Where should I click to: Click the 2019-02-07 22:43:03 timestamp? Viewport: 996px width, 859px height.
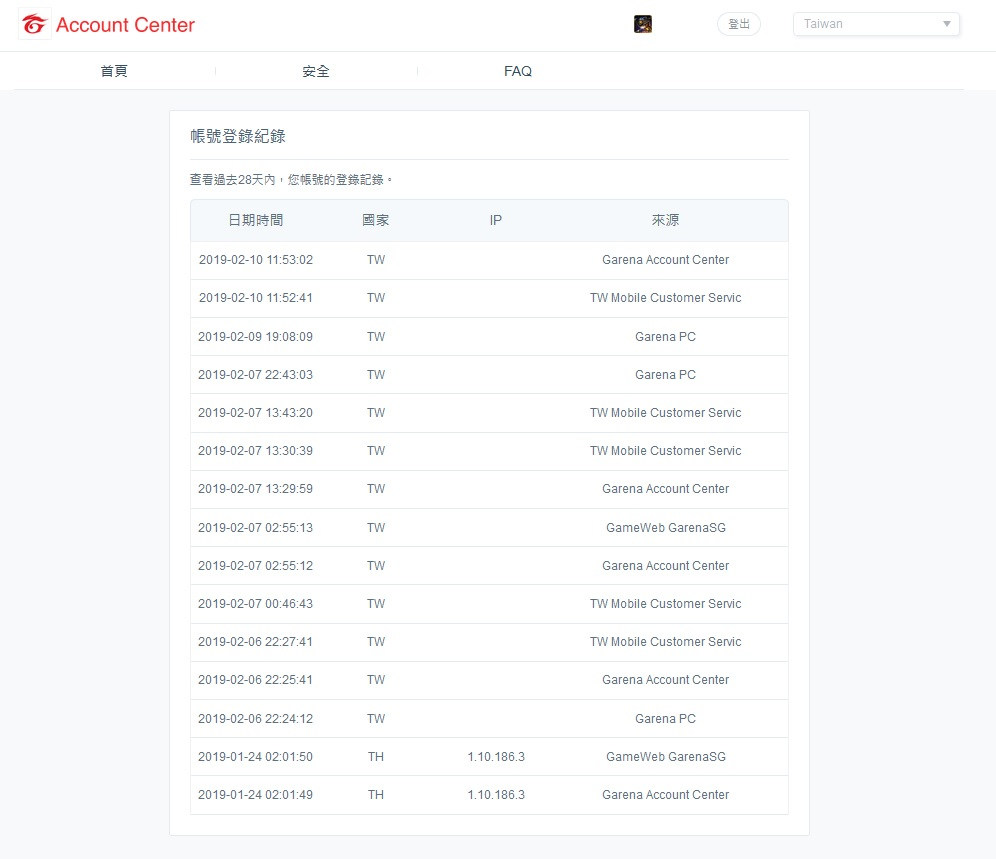coord(255,375)
